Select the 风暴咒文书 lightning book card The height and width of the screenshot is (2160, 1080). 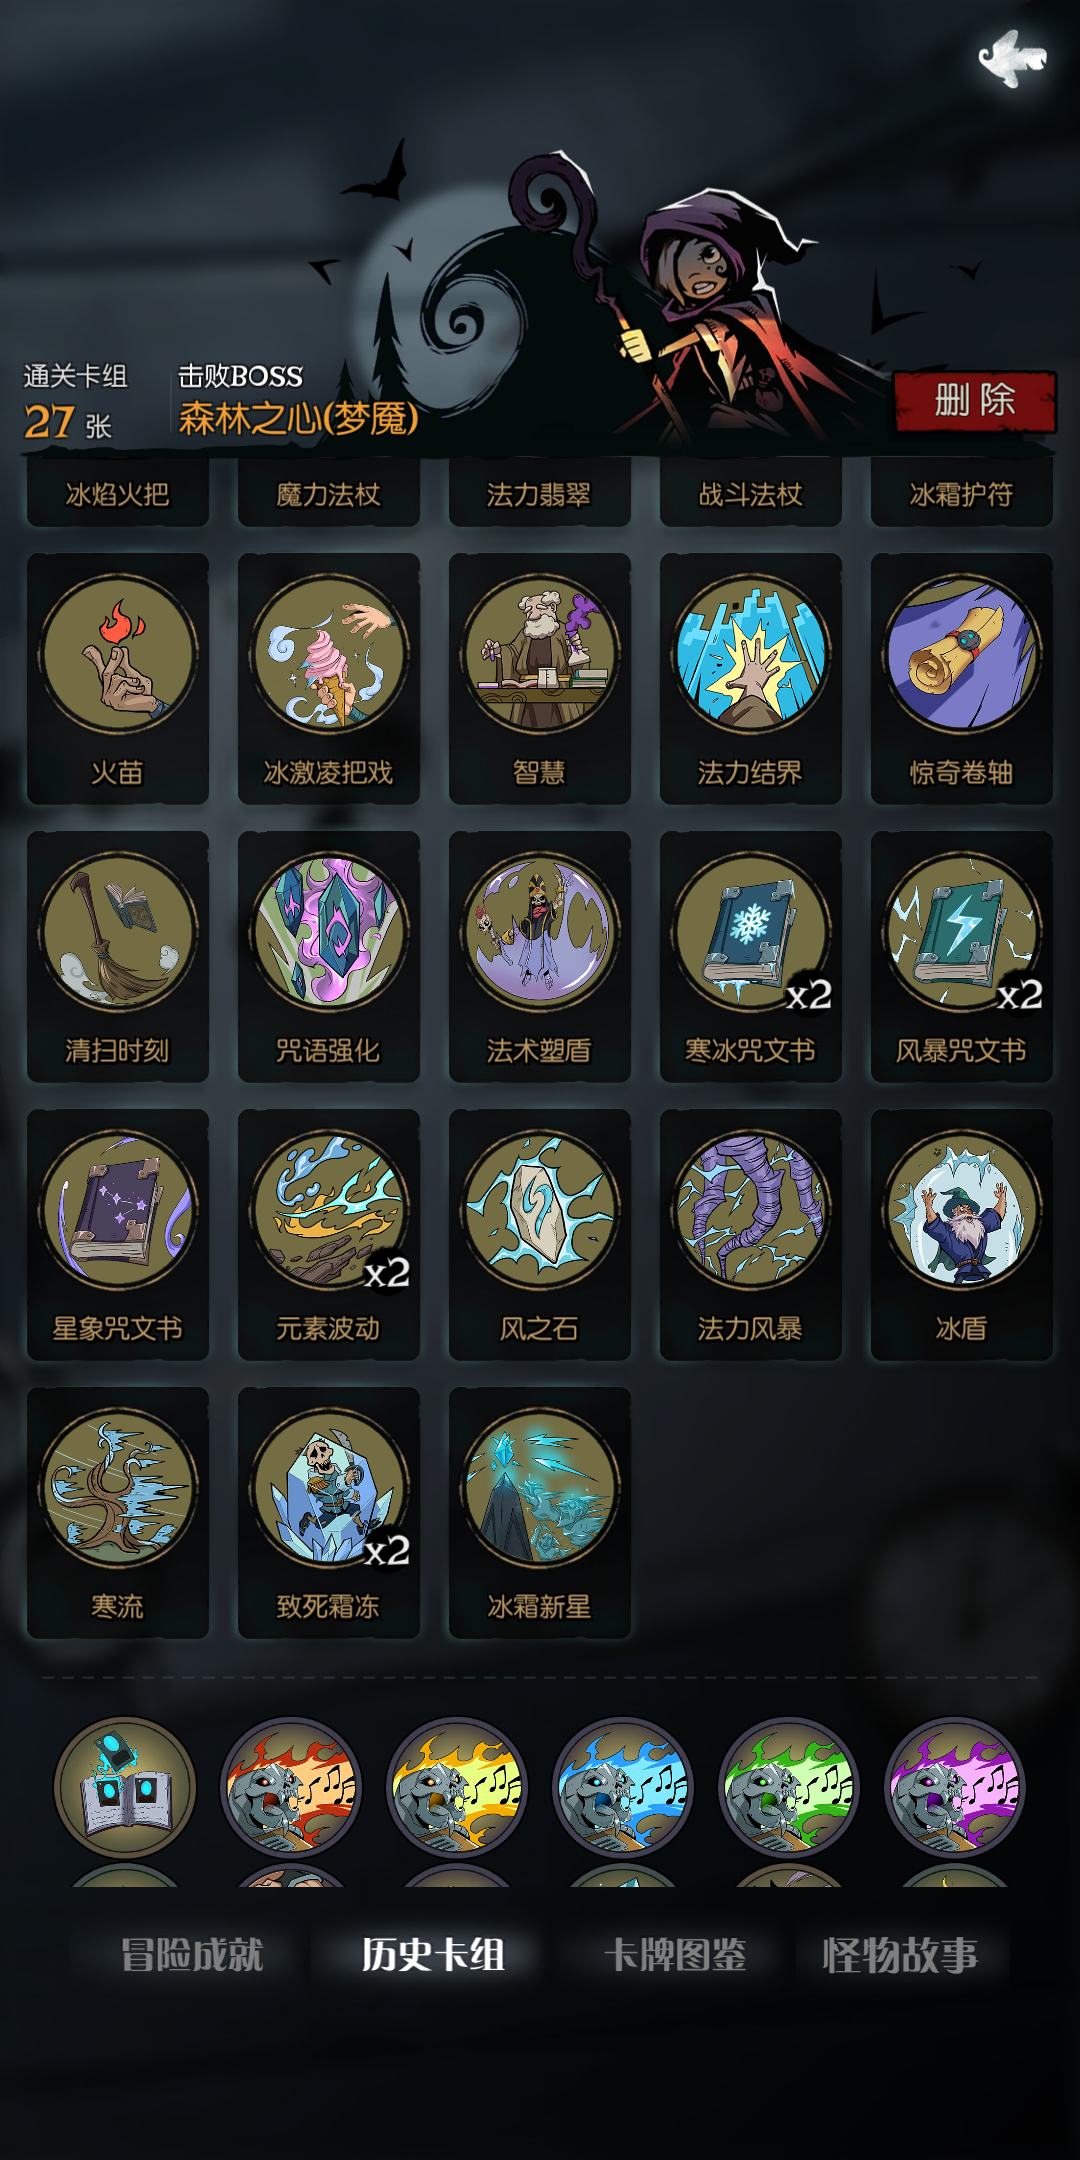[962, 957]
